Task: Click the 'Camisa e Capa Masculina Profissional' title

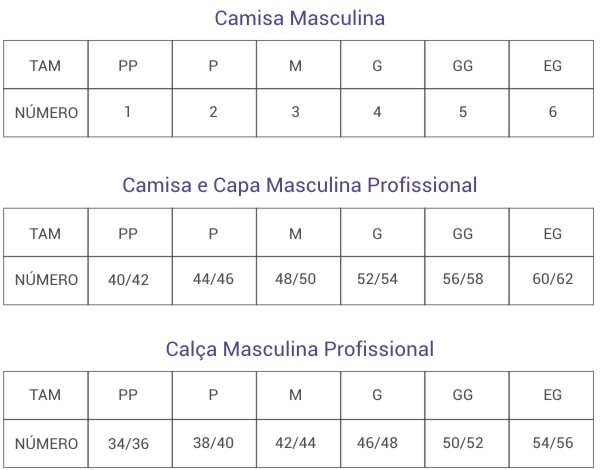Action: [300, 185]
